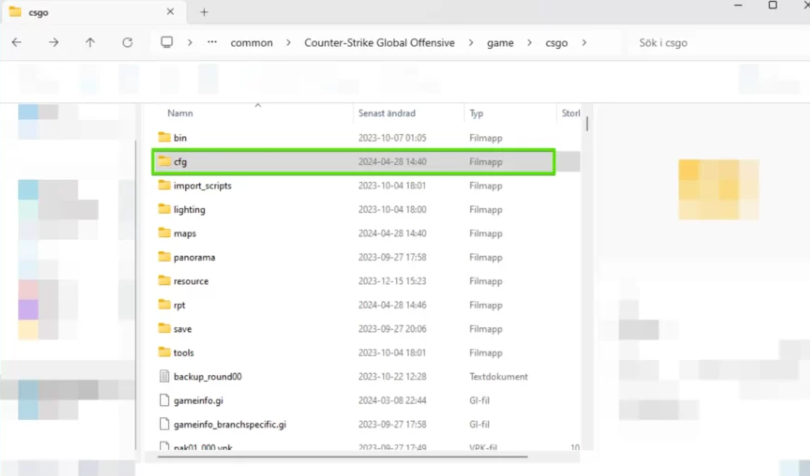Viewport: 810px width, 476px height.
Task: Select the resource folder icon
Action: click(164, 280)
